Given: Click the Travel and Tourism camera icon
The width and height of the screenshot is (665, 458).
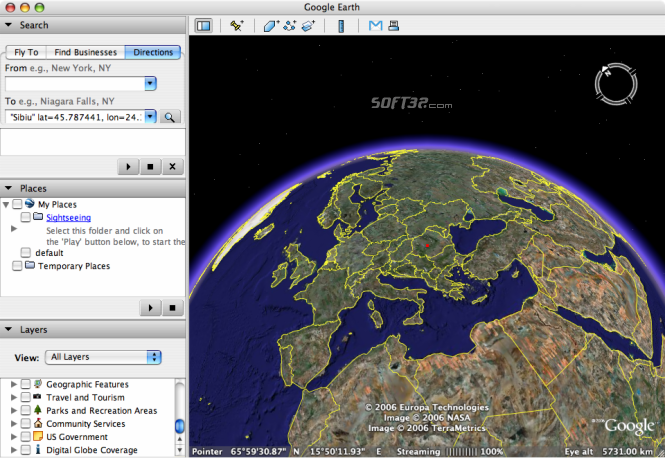Looking at the screenshot, I should point(37,397).
